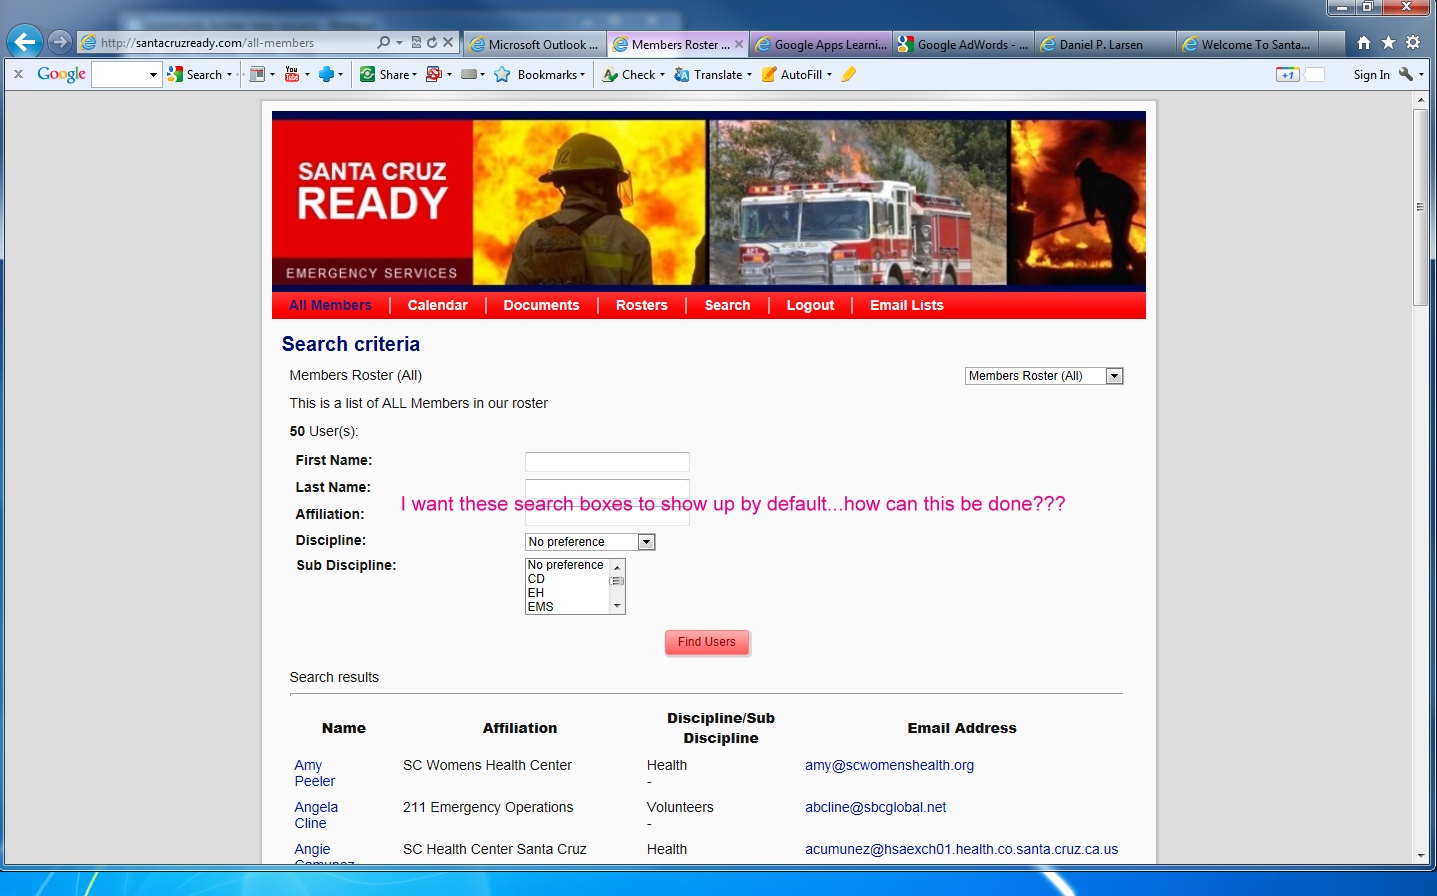Screen dimensions: 1437x896
Task: Click the spell Check toolbar icon
Action: [x=610, y=74]
